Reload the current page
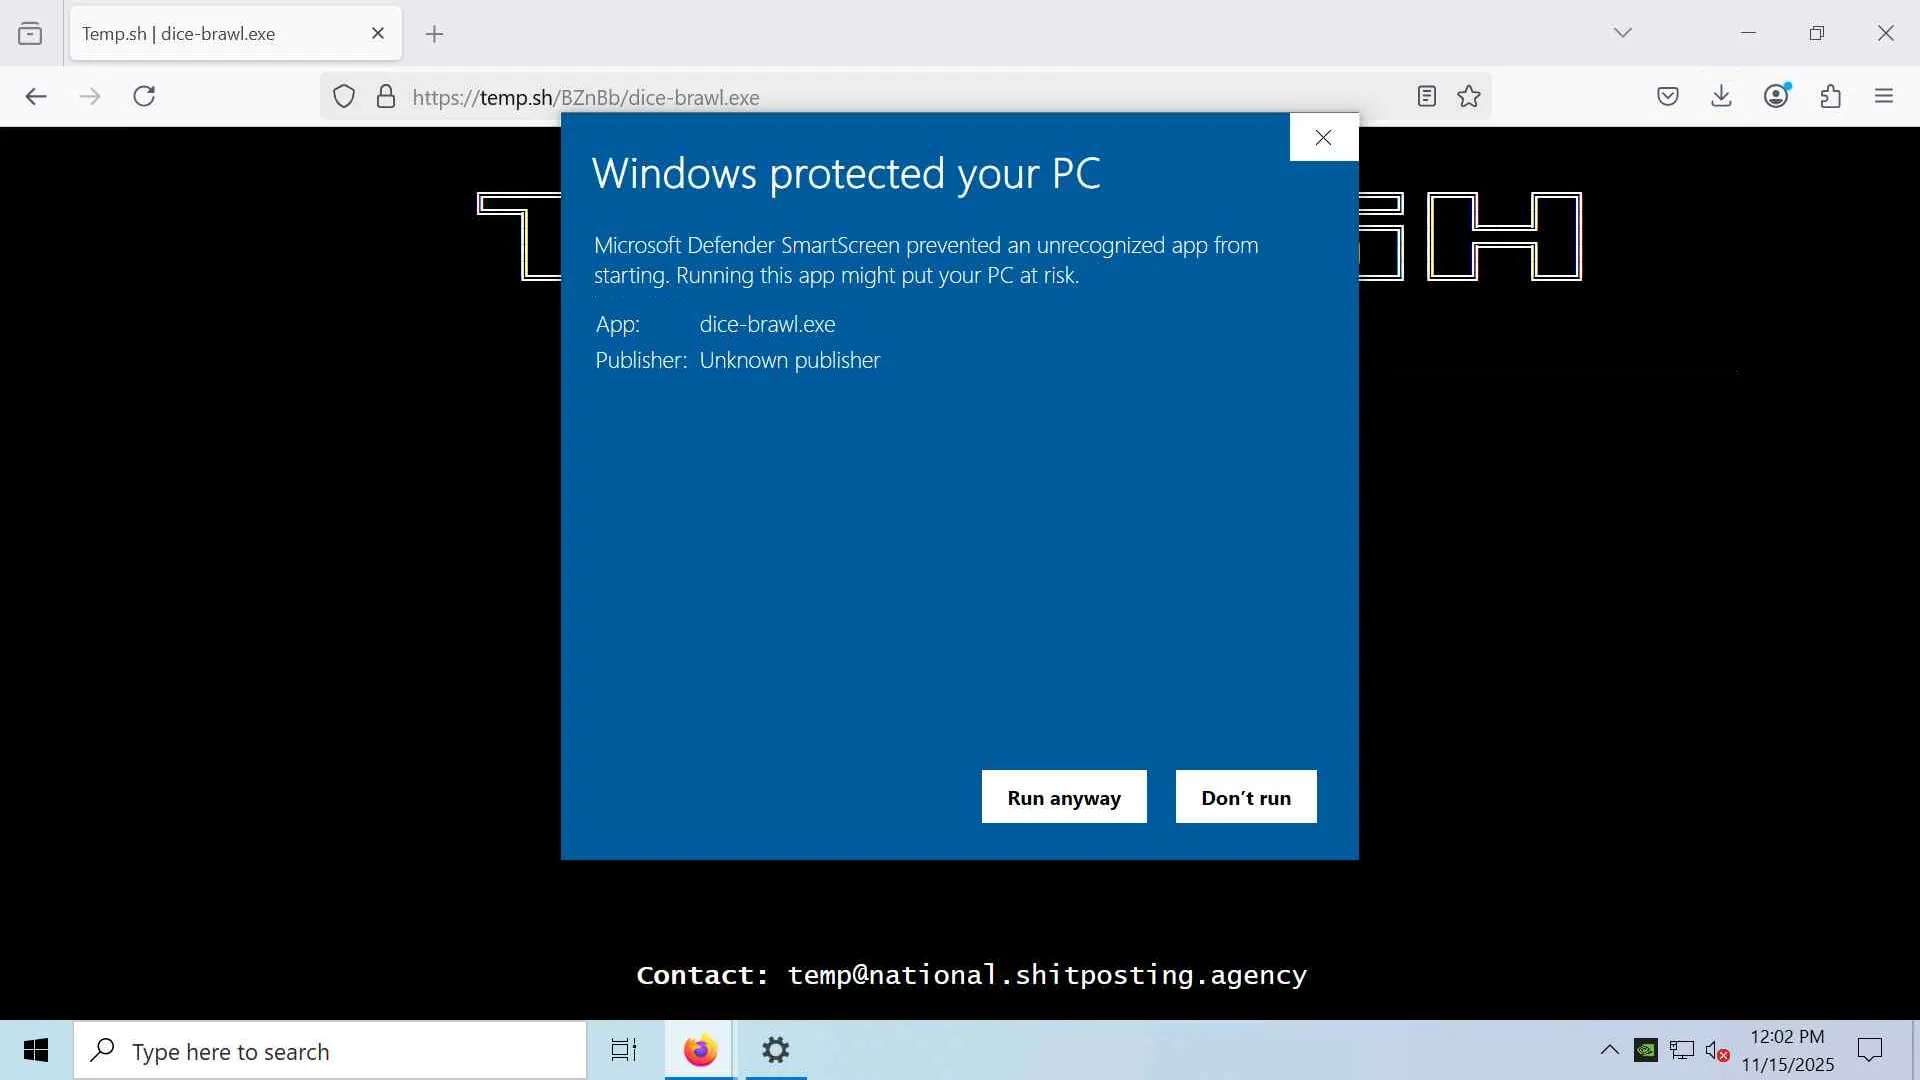The width and height of the screenshot is (1920, 1080). point(144,96)
